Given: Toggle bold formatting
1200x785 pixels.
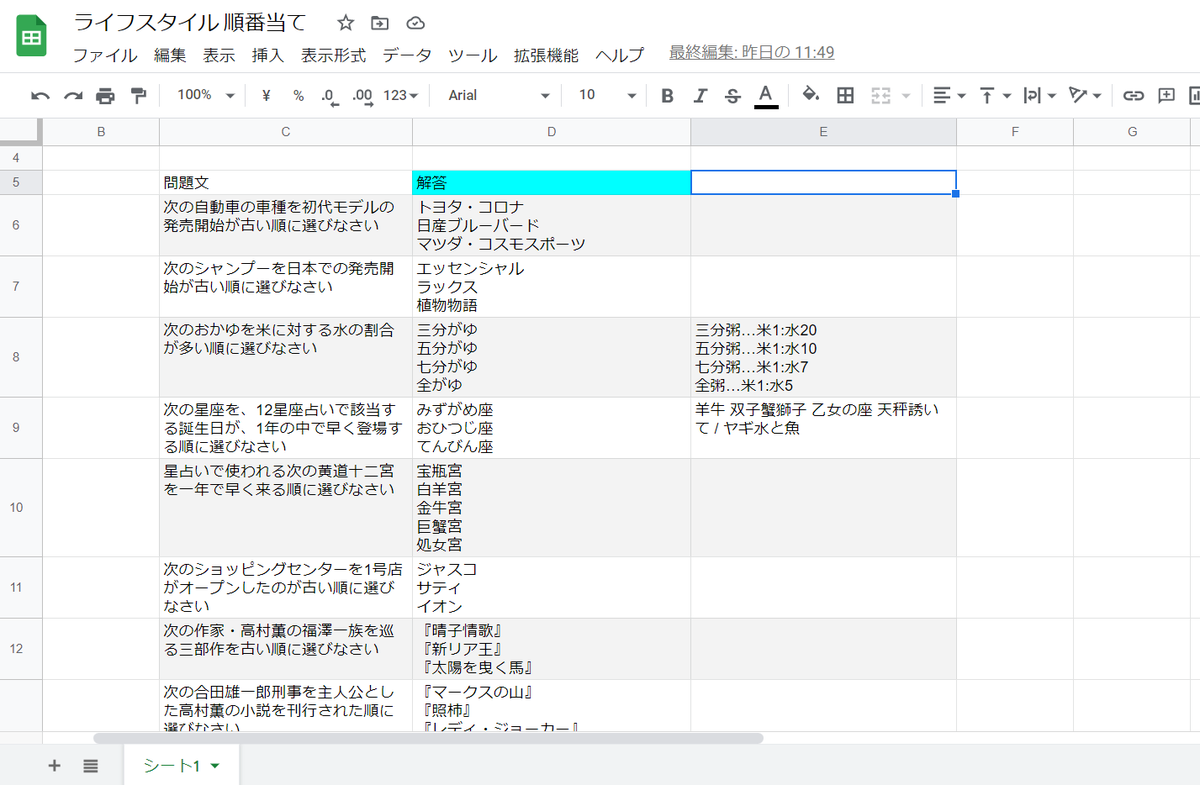Looking at the screenshot, I should [x=668, y=95].
